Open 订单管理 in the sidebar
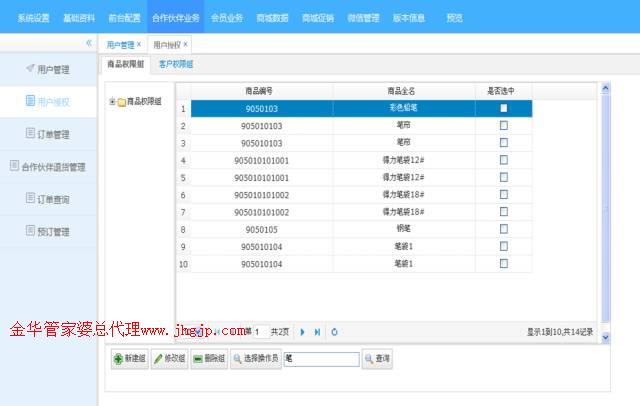This screenshot has height=406, width=640. 48,134
